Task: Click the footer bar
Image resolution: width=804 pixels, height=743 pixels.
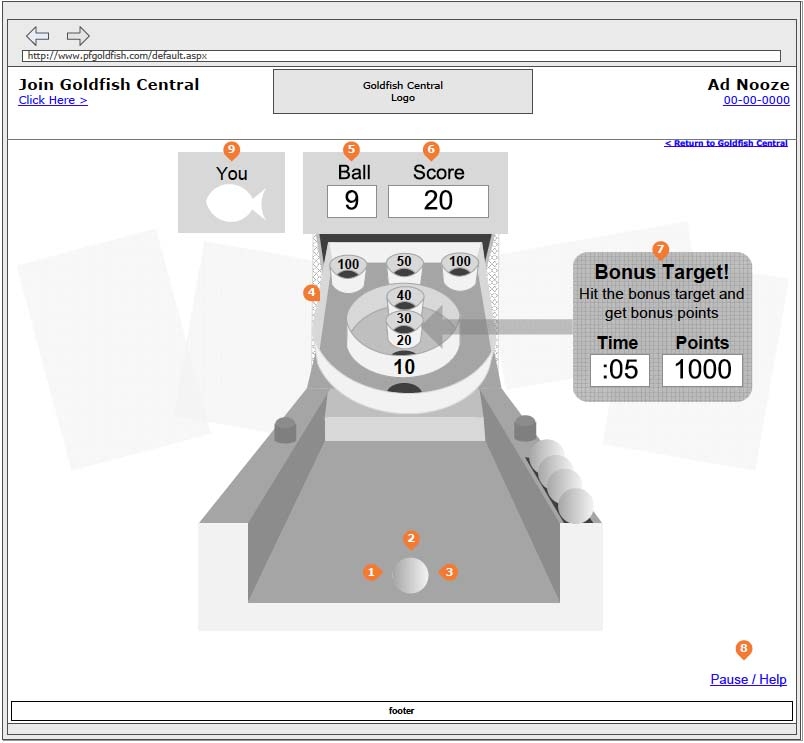Action: (401, 711)
